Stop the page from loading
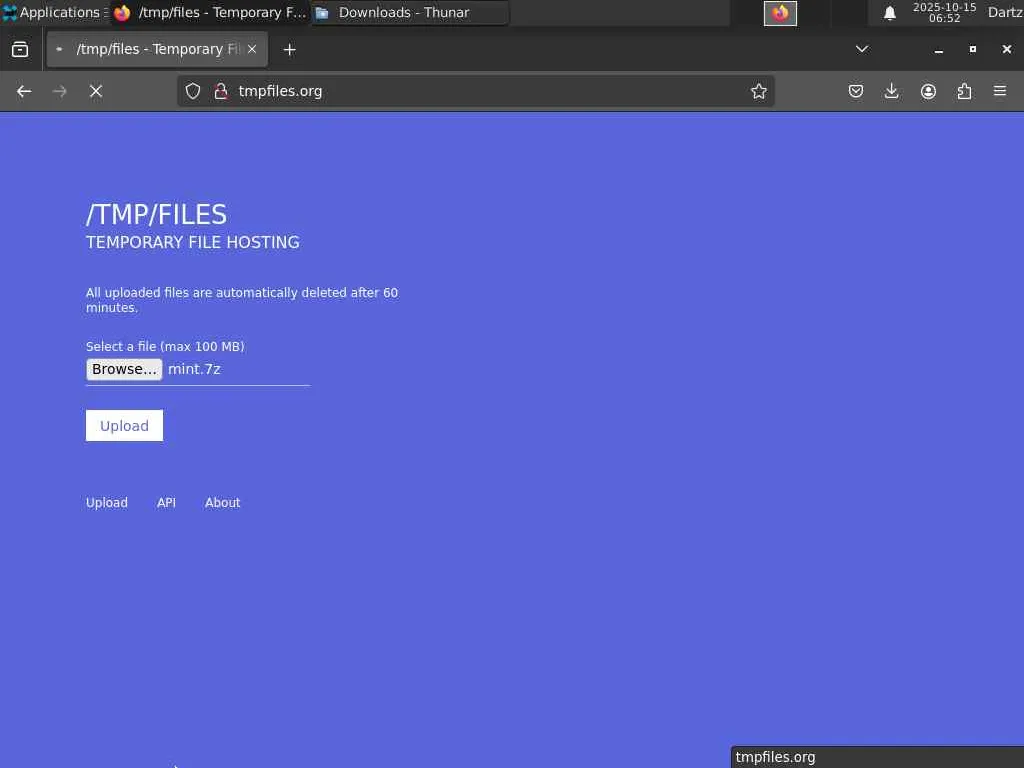1024x768 pixels. point(96,91)
